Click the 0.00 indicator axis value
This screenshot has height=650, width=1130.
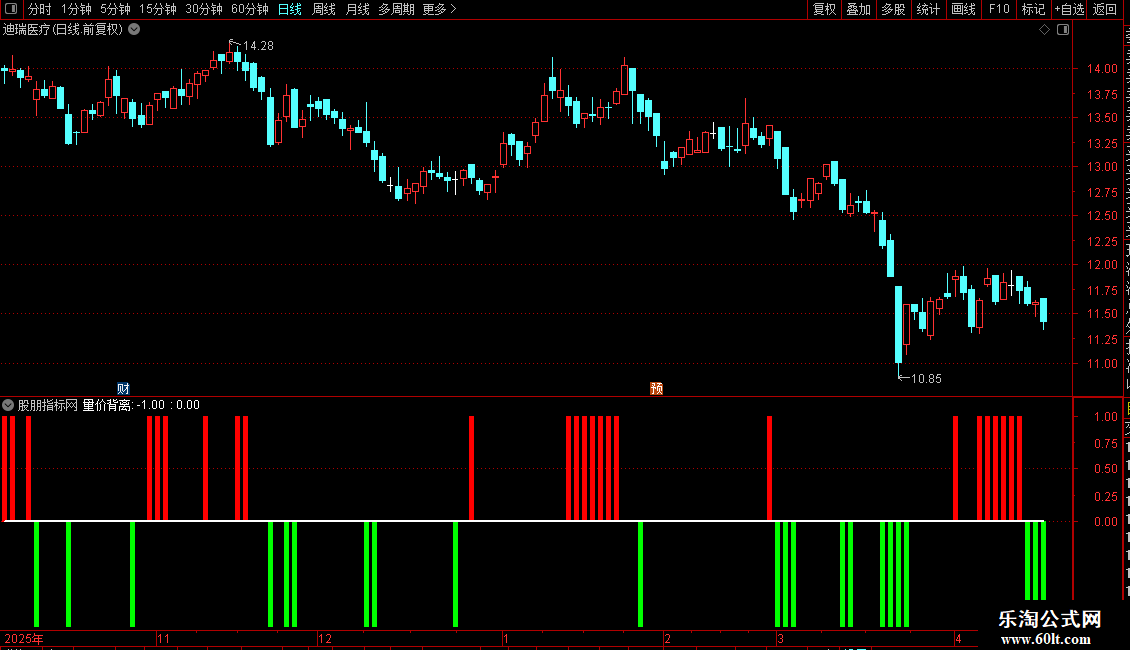pyautogui.click(x=1105, y=522)
